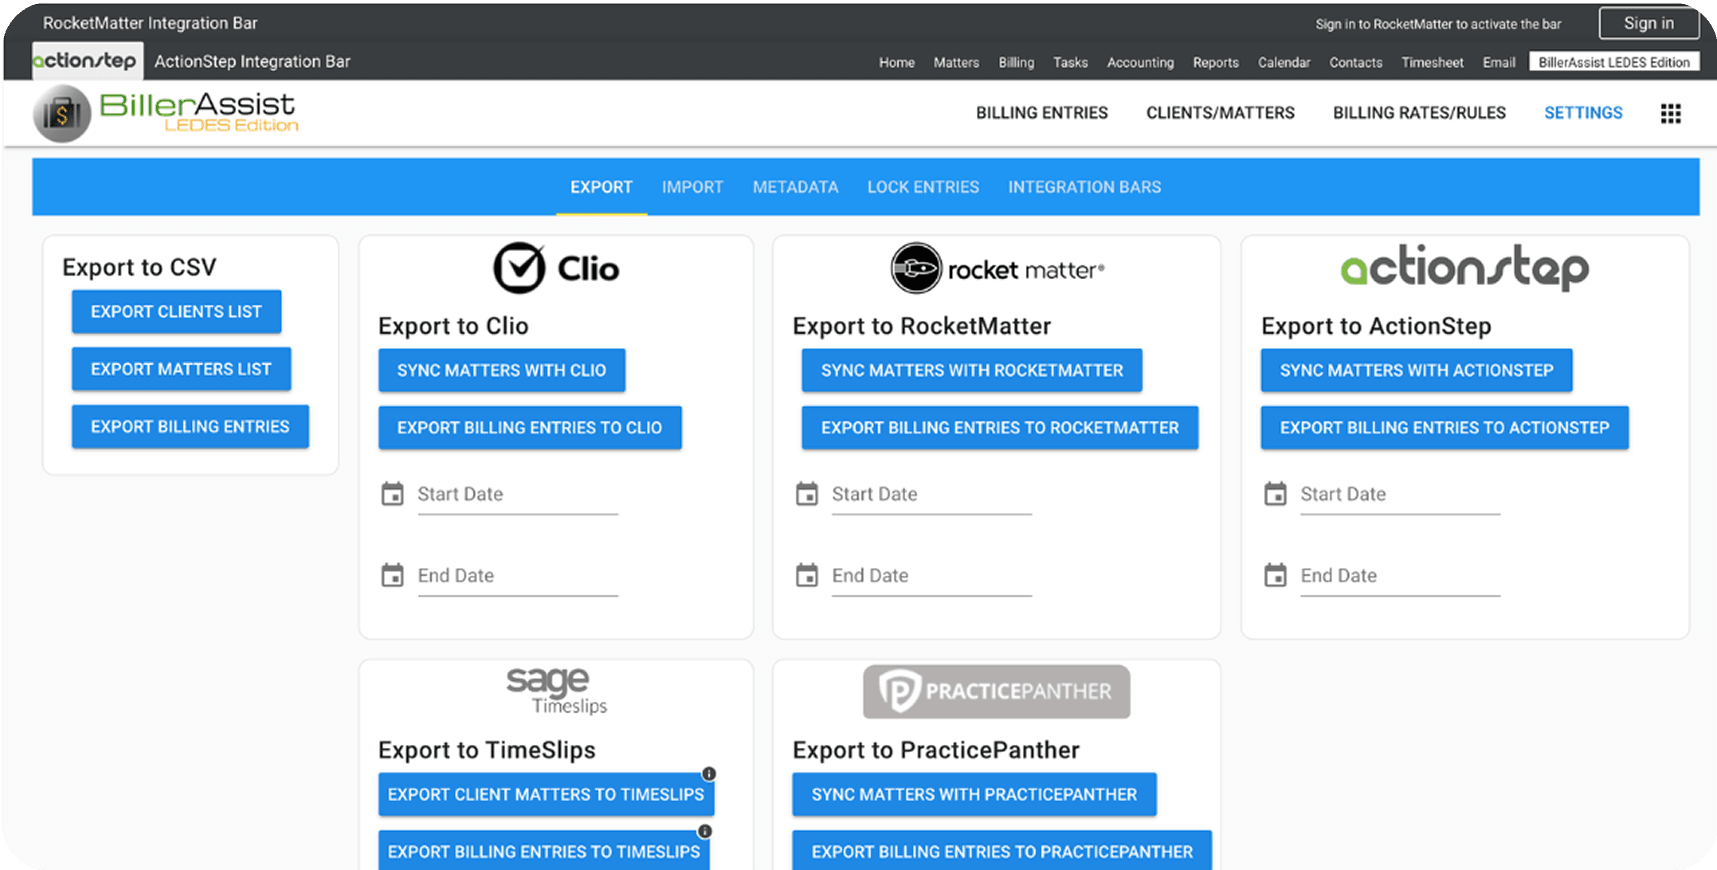Click Reports in ActionStep integration bar
Image resolution: width=1717 pixels, height=870 pixels.
click(x=1216, y=62)
